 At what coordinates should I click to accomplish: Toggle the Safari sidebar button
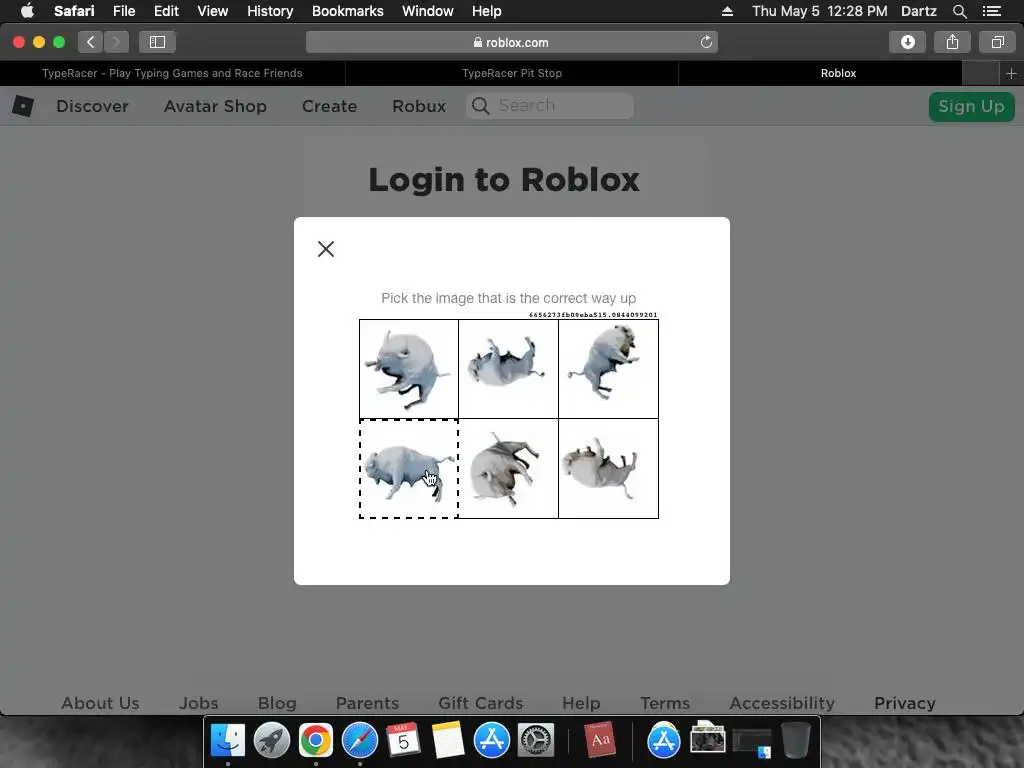(157, 42)
